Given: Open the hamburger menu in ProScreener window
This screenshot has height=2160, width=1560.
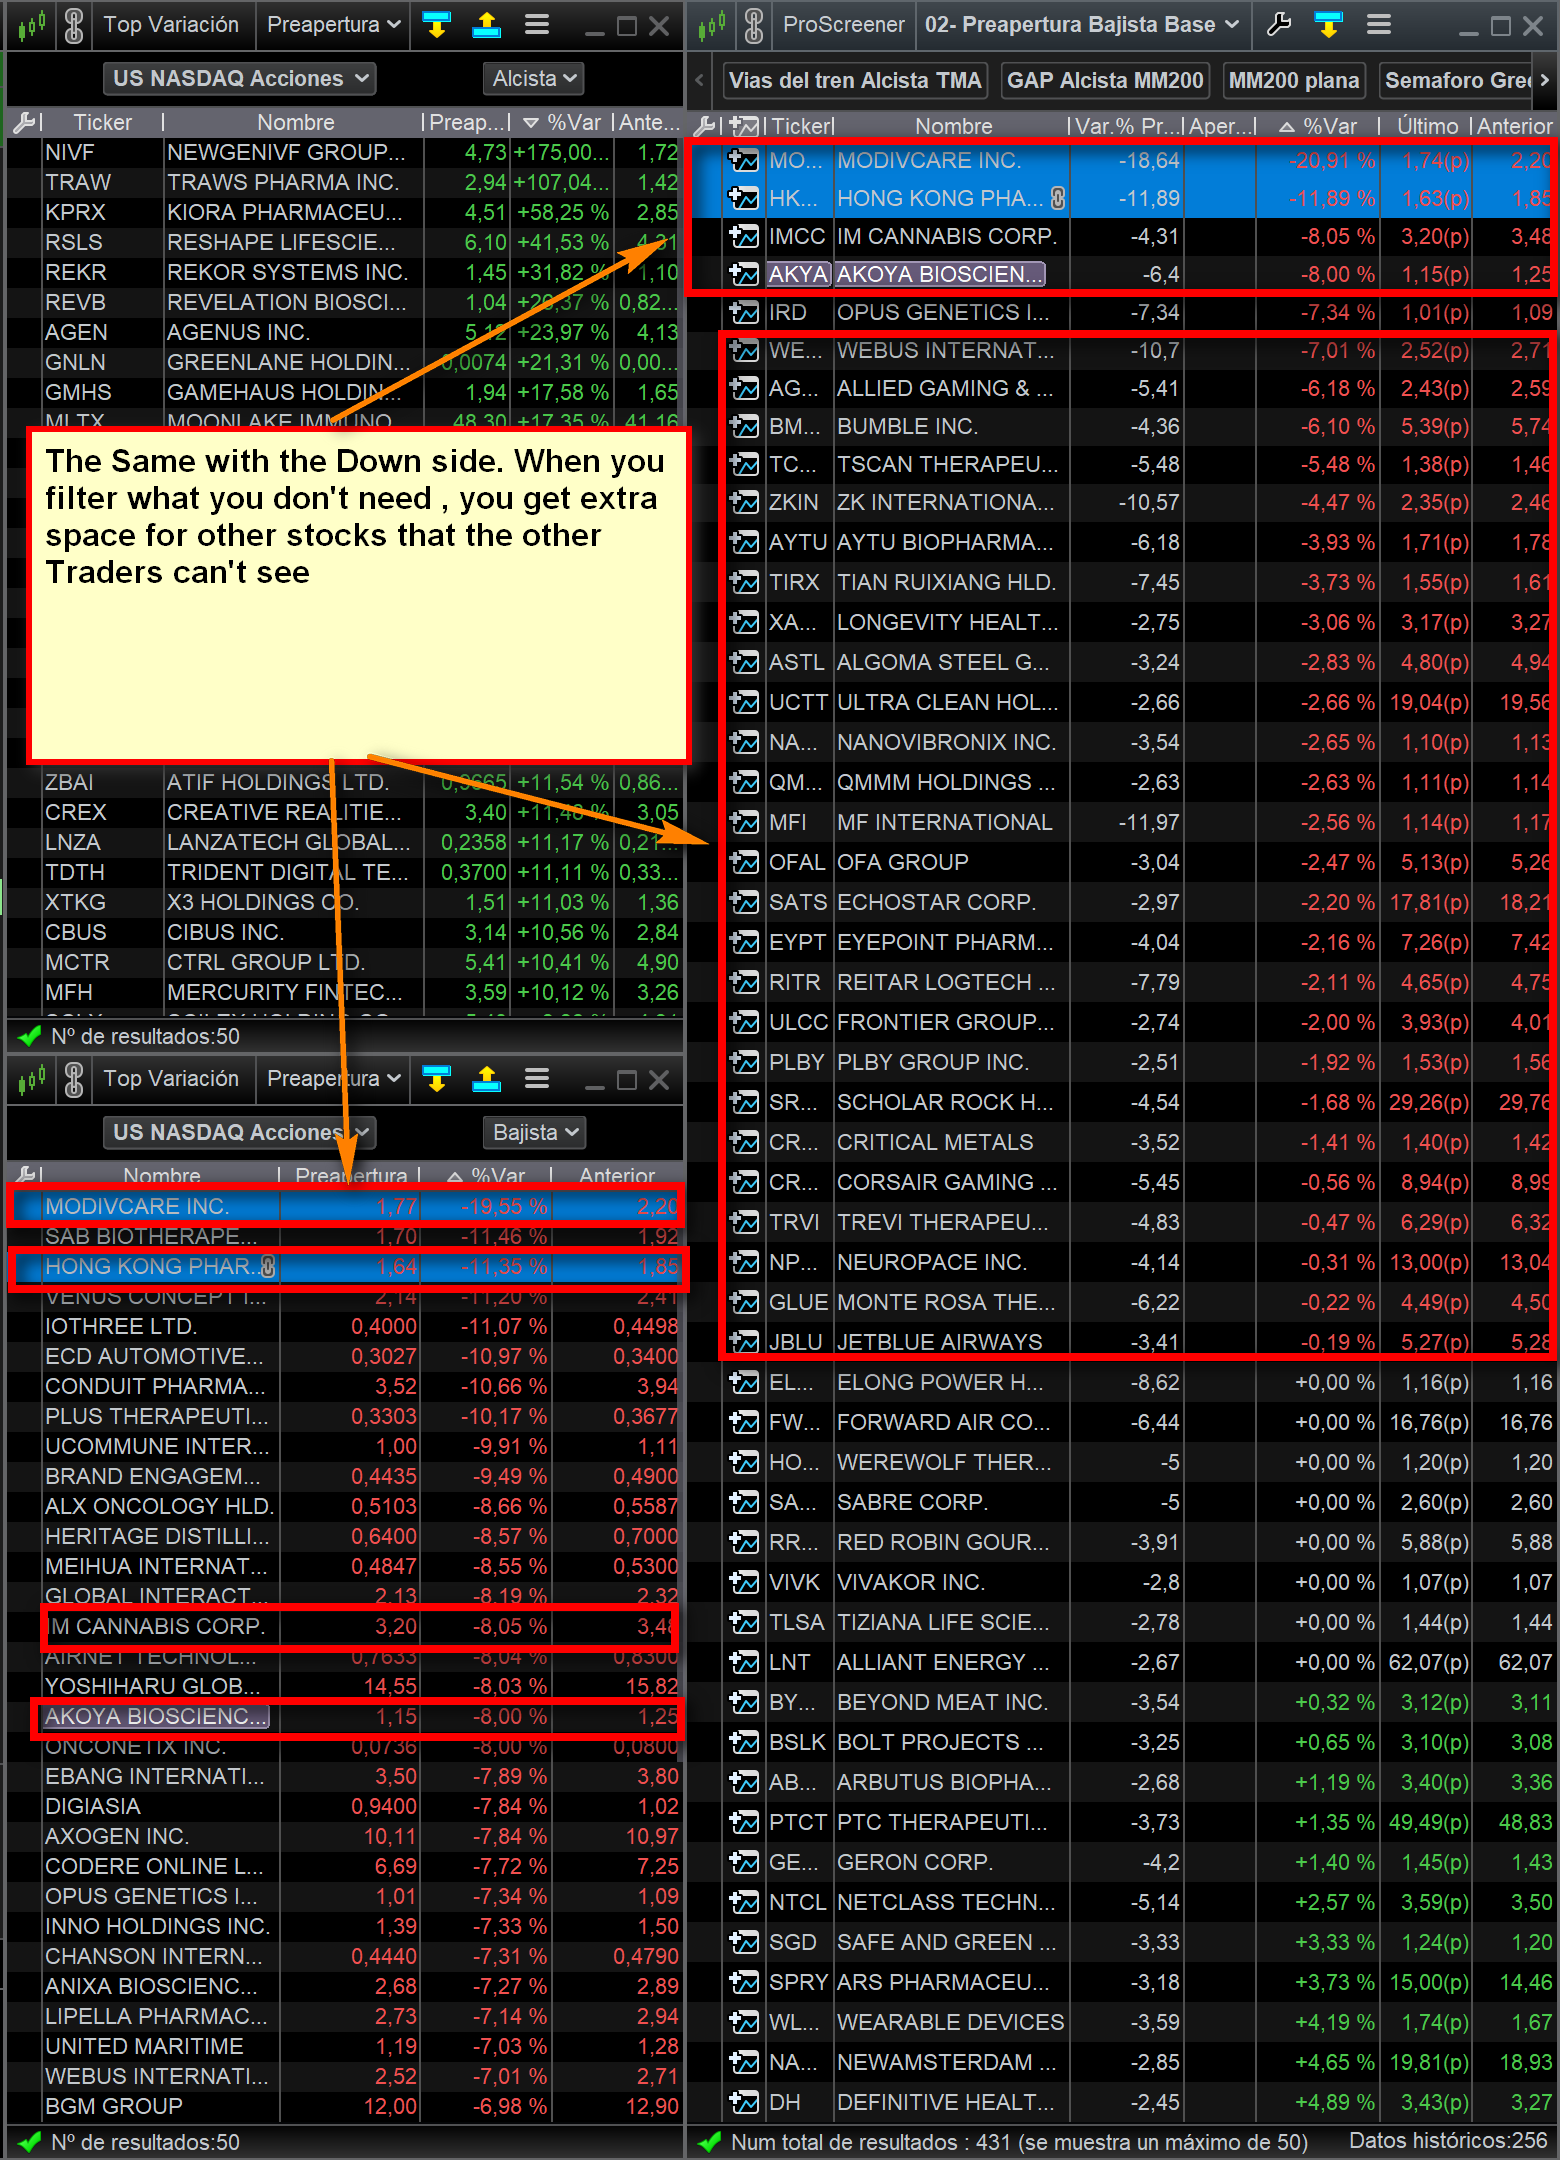Looking at the screenshot, I should [1379, 24].
